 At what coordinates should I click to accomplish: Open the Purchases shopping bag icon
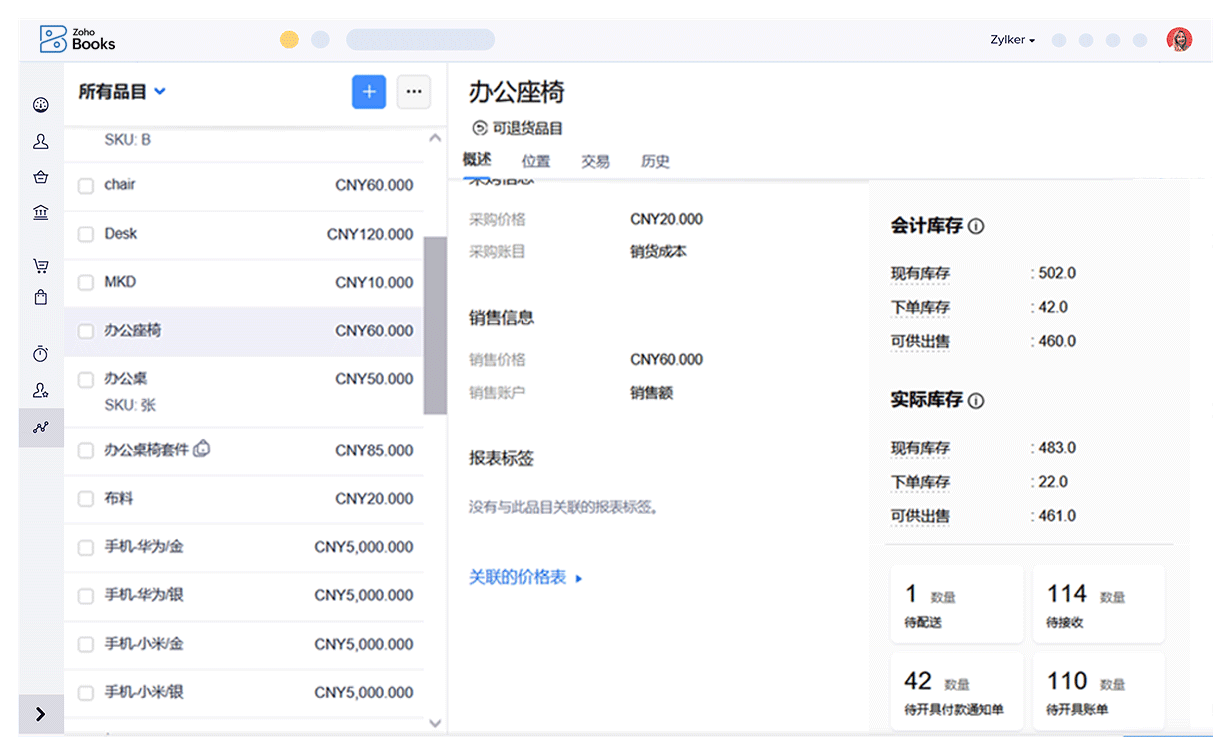tap(41, 297)
